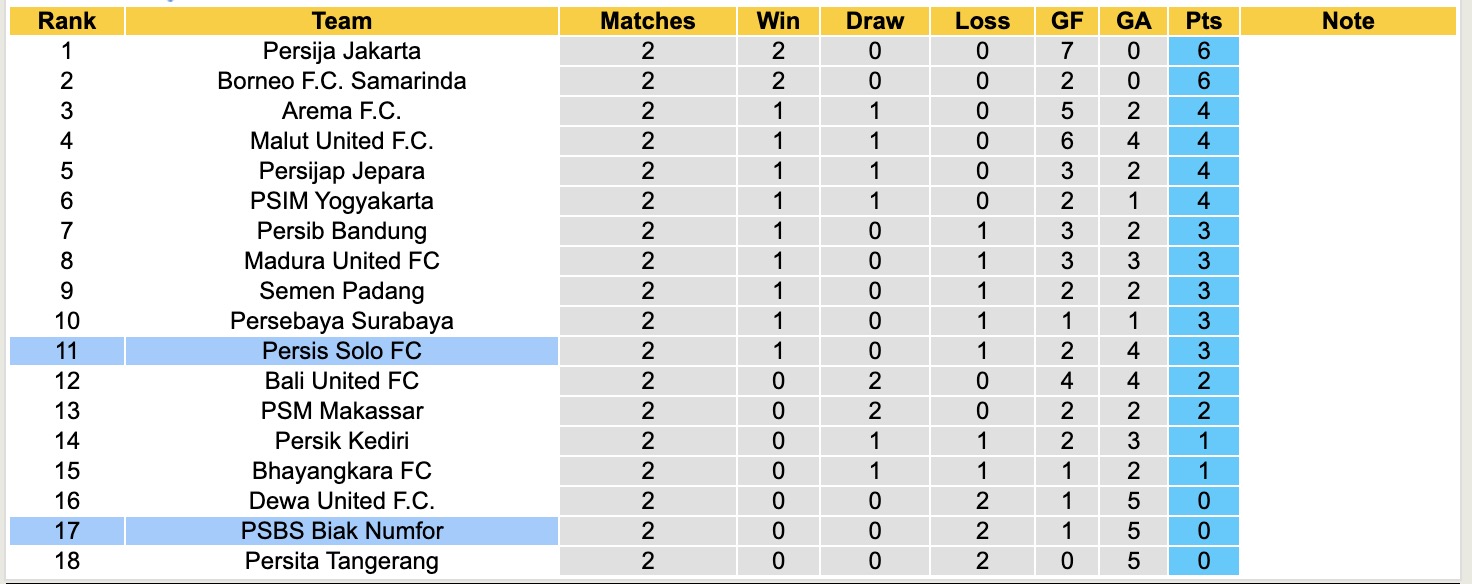Sort by the Team column header

tap(342, 21)
